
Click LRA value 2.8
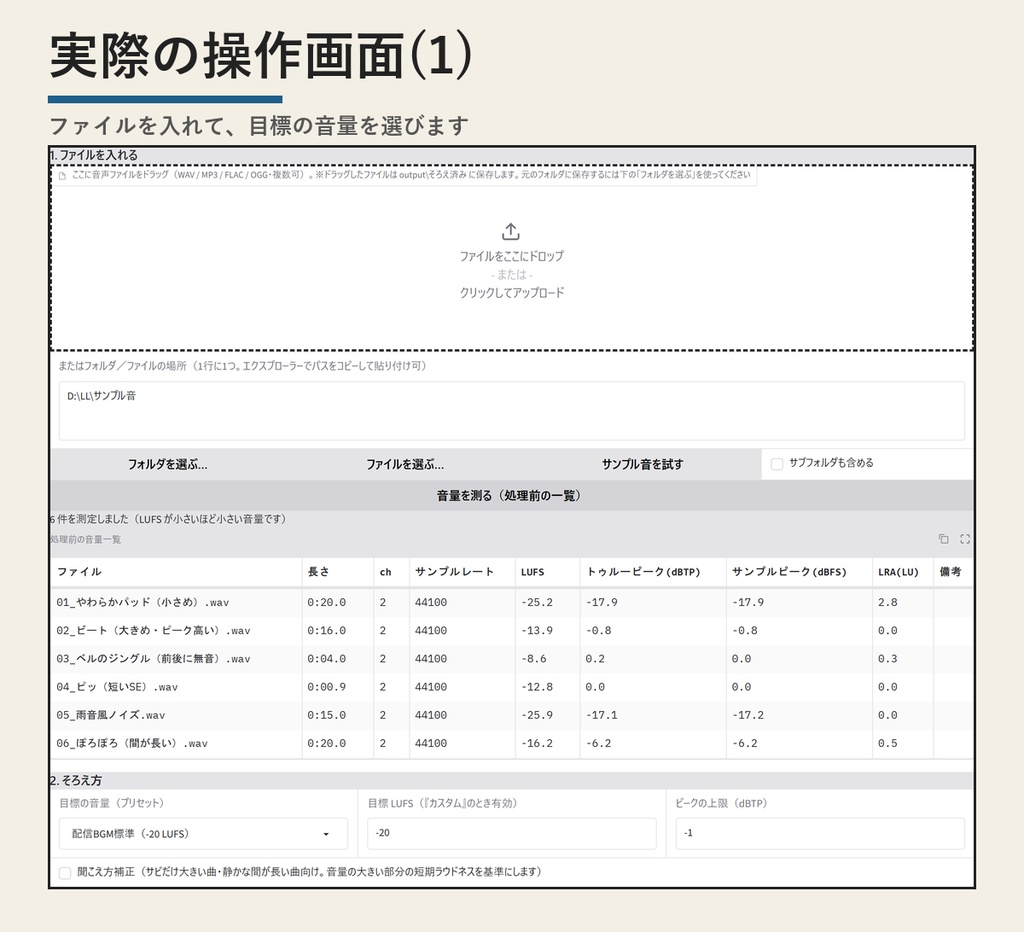pos(888,602)
